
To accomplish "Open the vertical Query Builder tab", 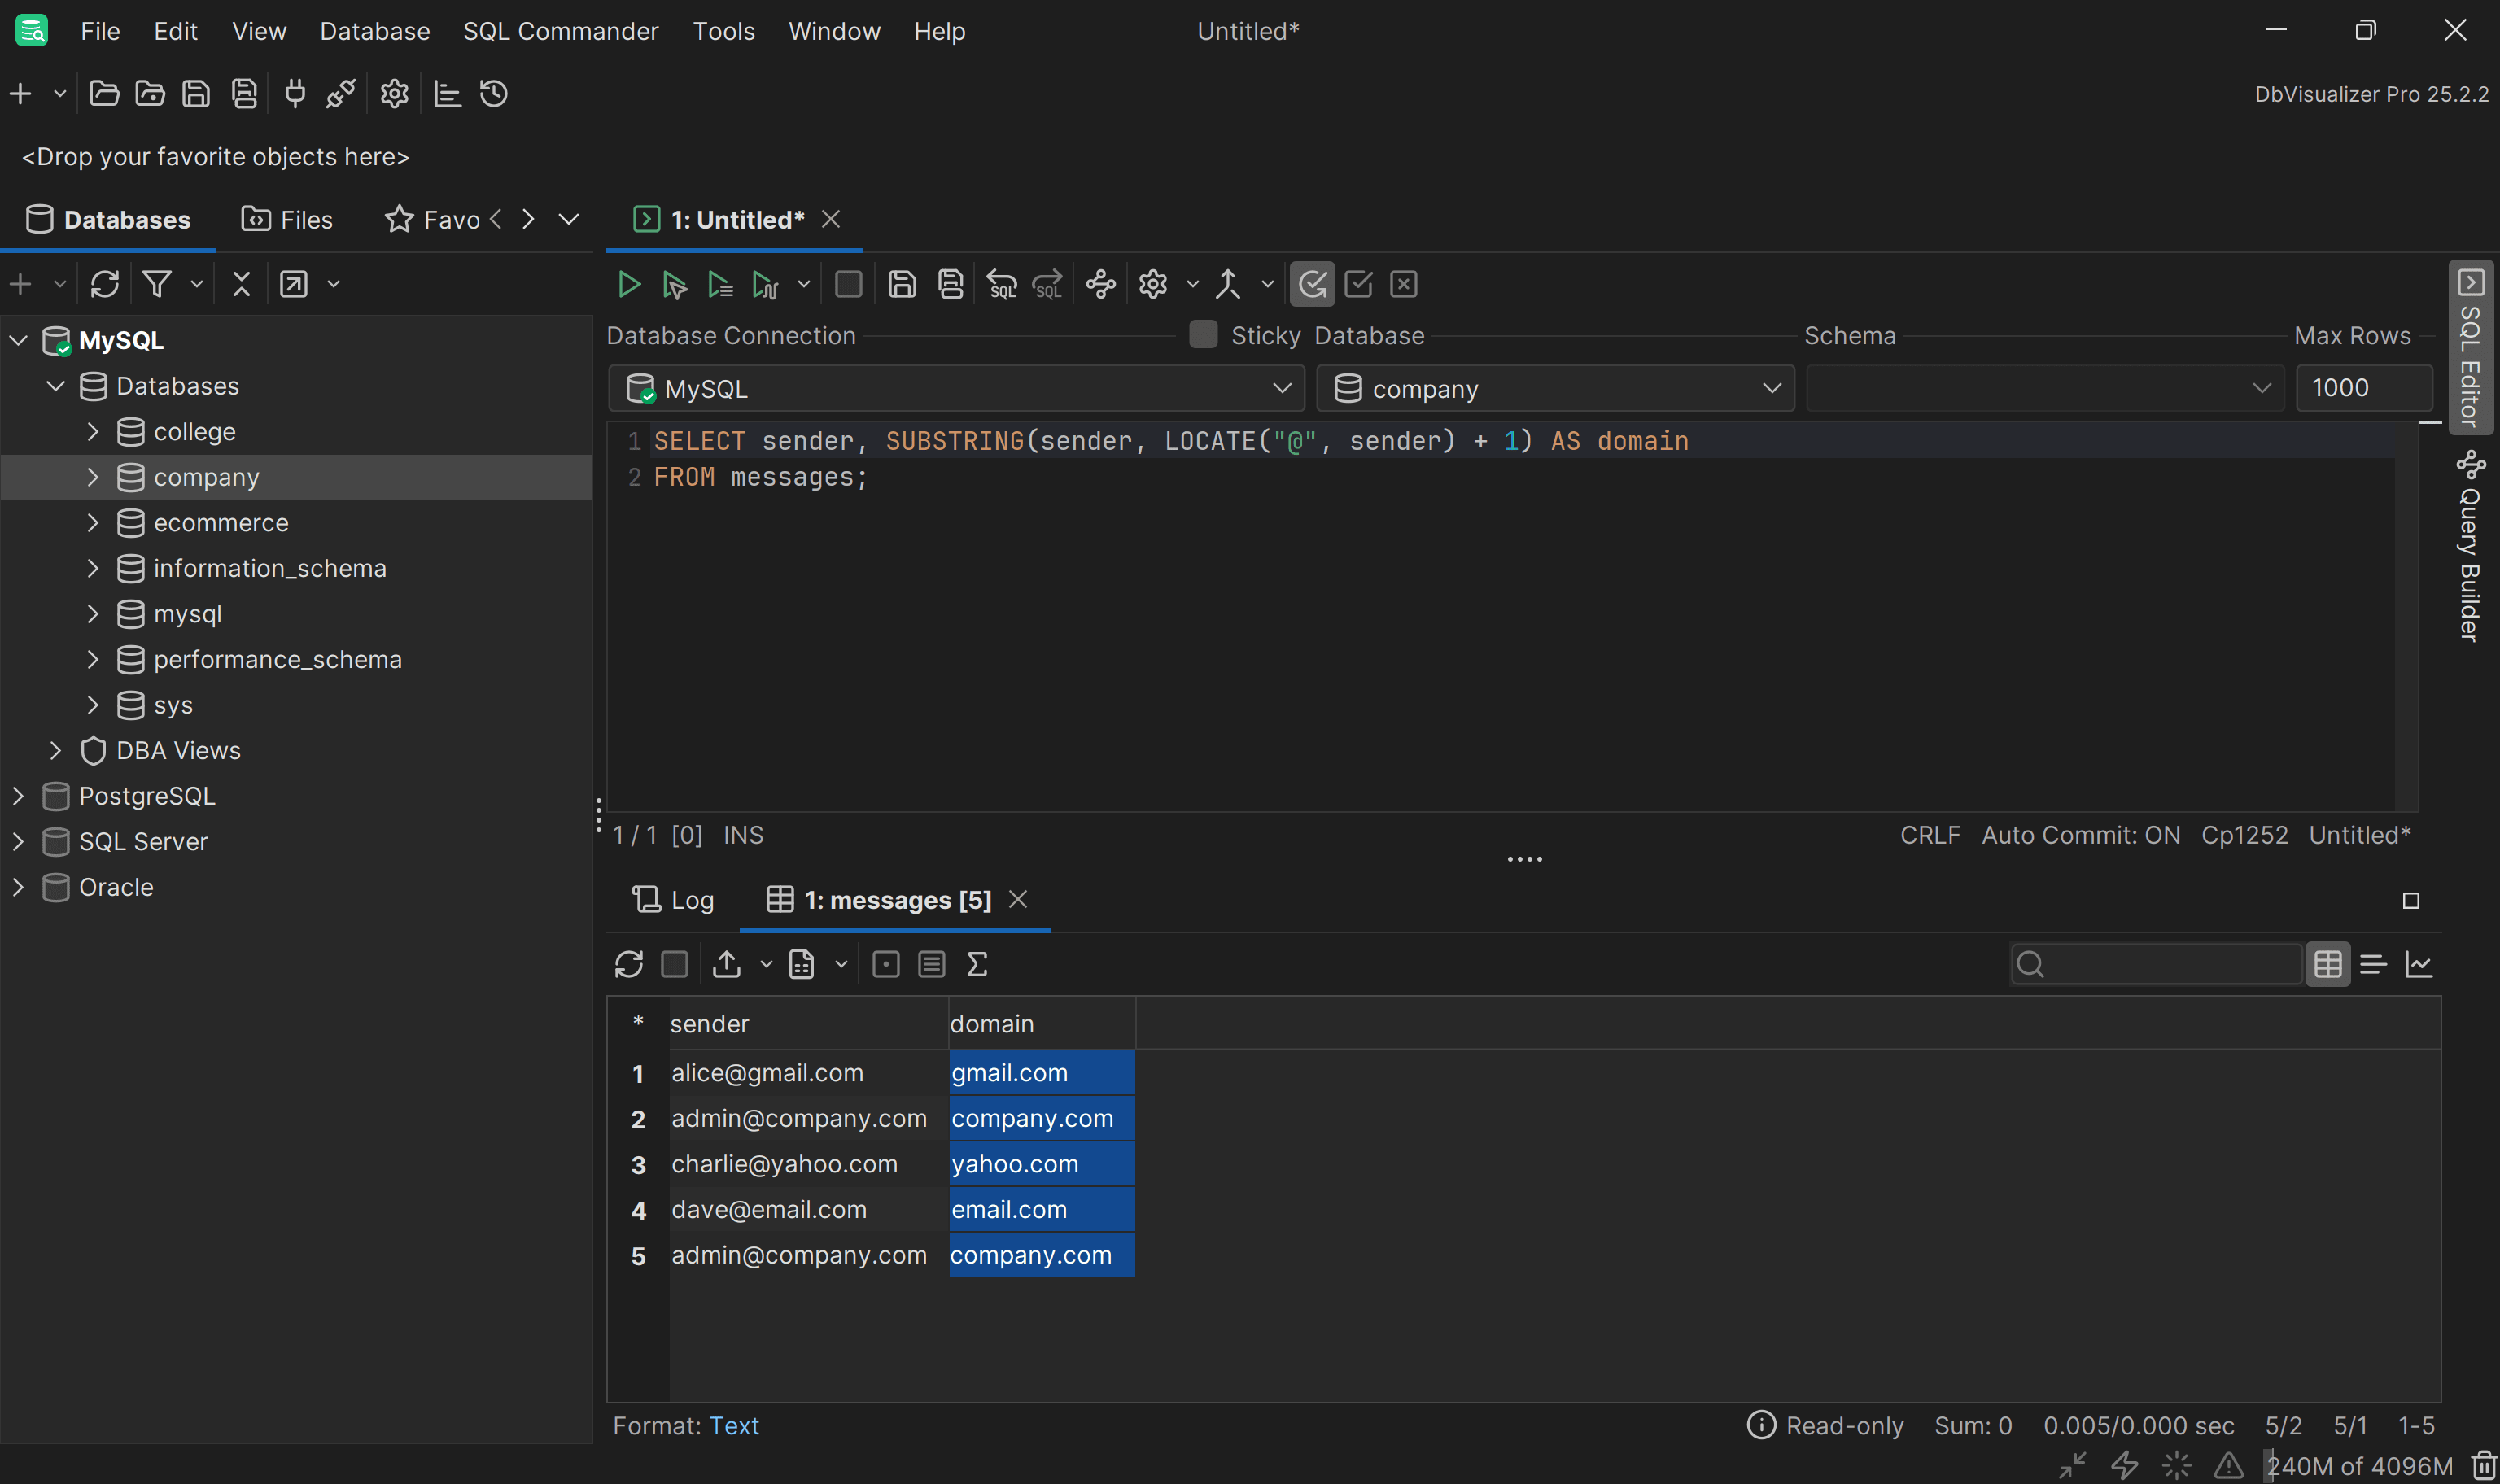I will 2470,548.
